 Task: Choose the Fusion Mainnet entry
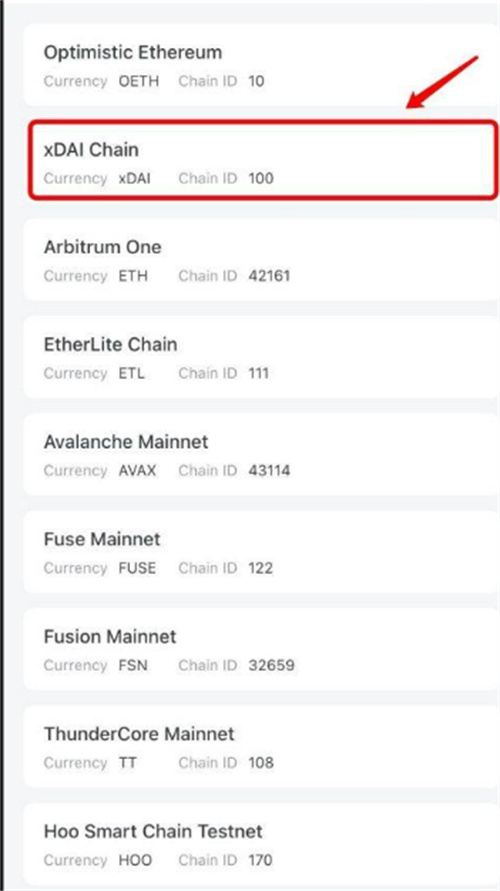[x=261, y=649]
